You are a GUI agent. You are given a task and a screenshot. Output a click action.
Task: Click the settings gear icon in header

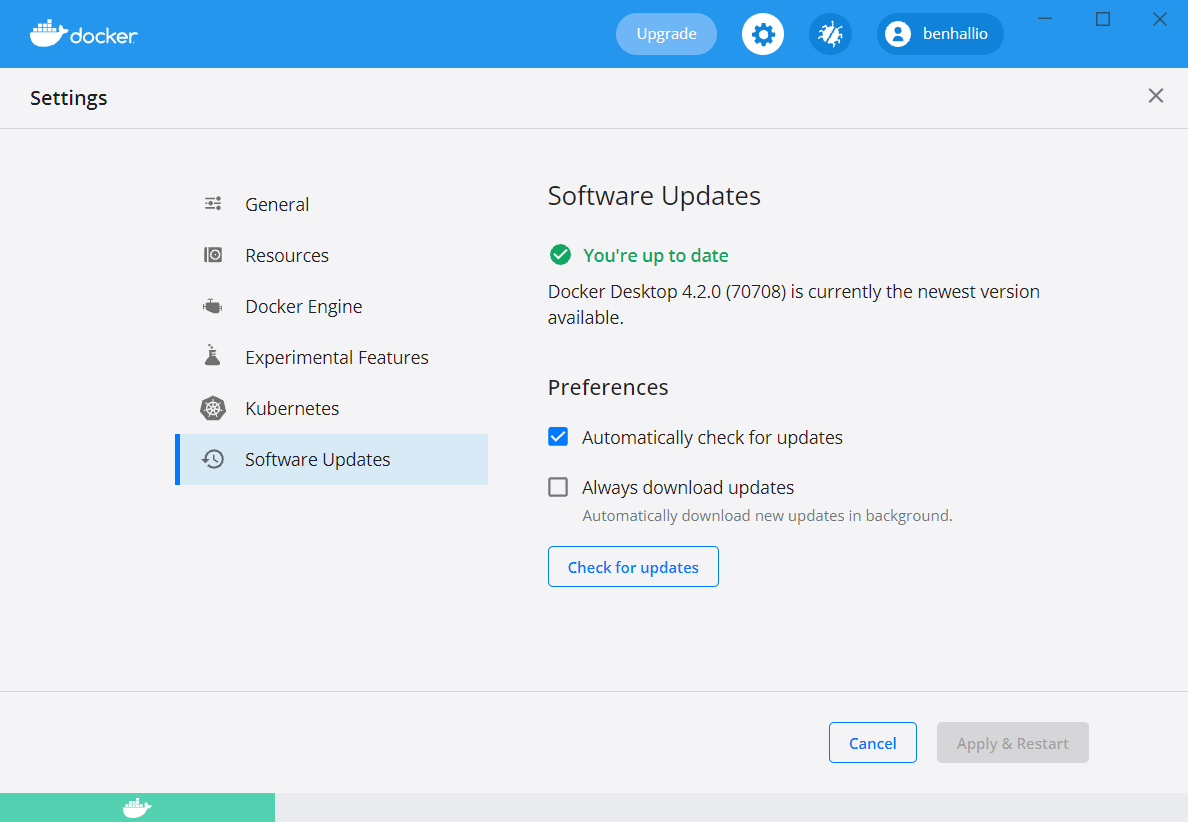(x=762, y=34)
